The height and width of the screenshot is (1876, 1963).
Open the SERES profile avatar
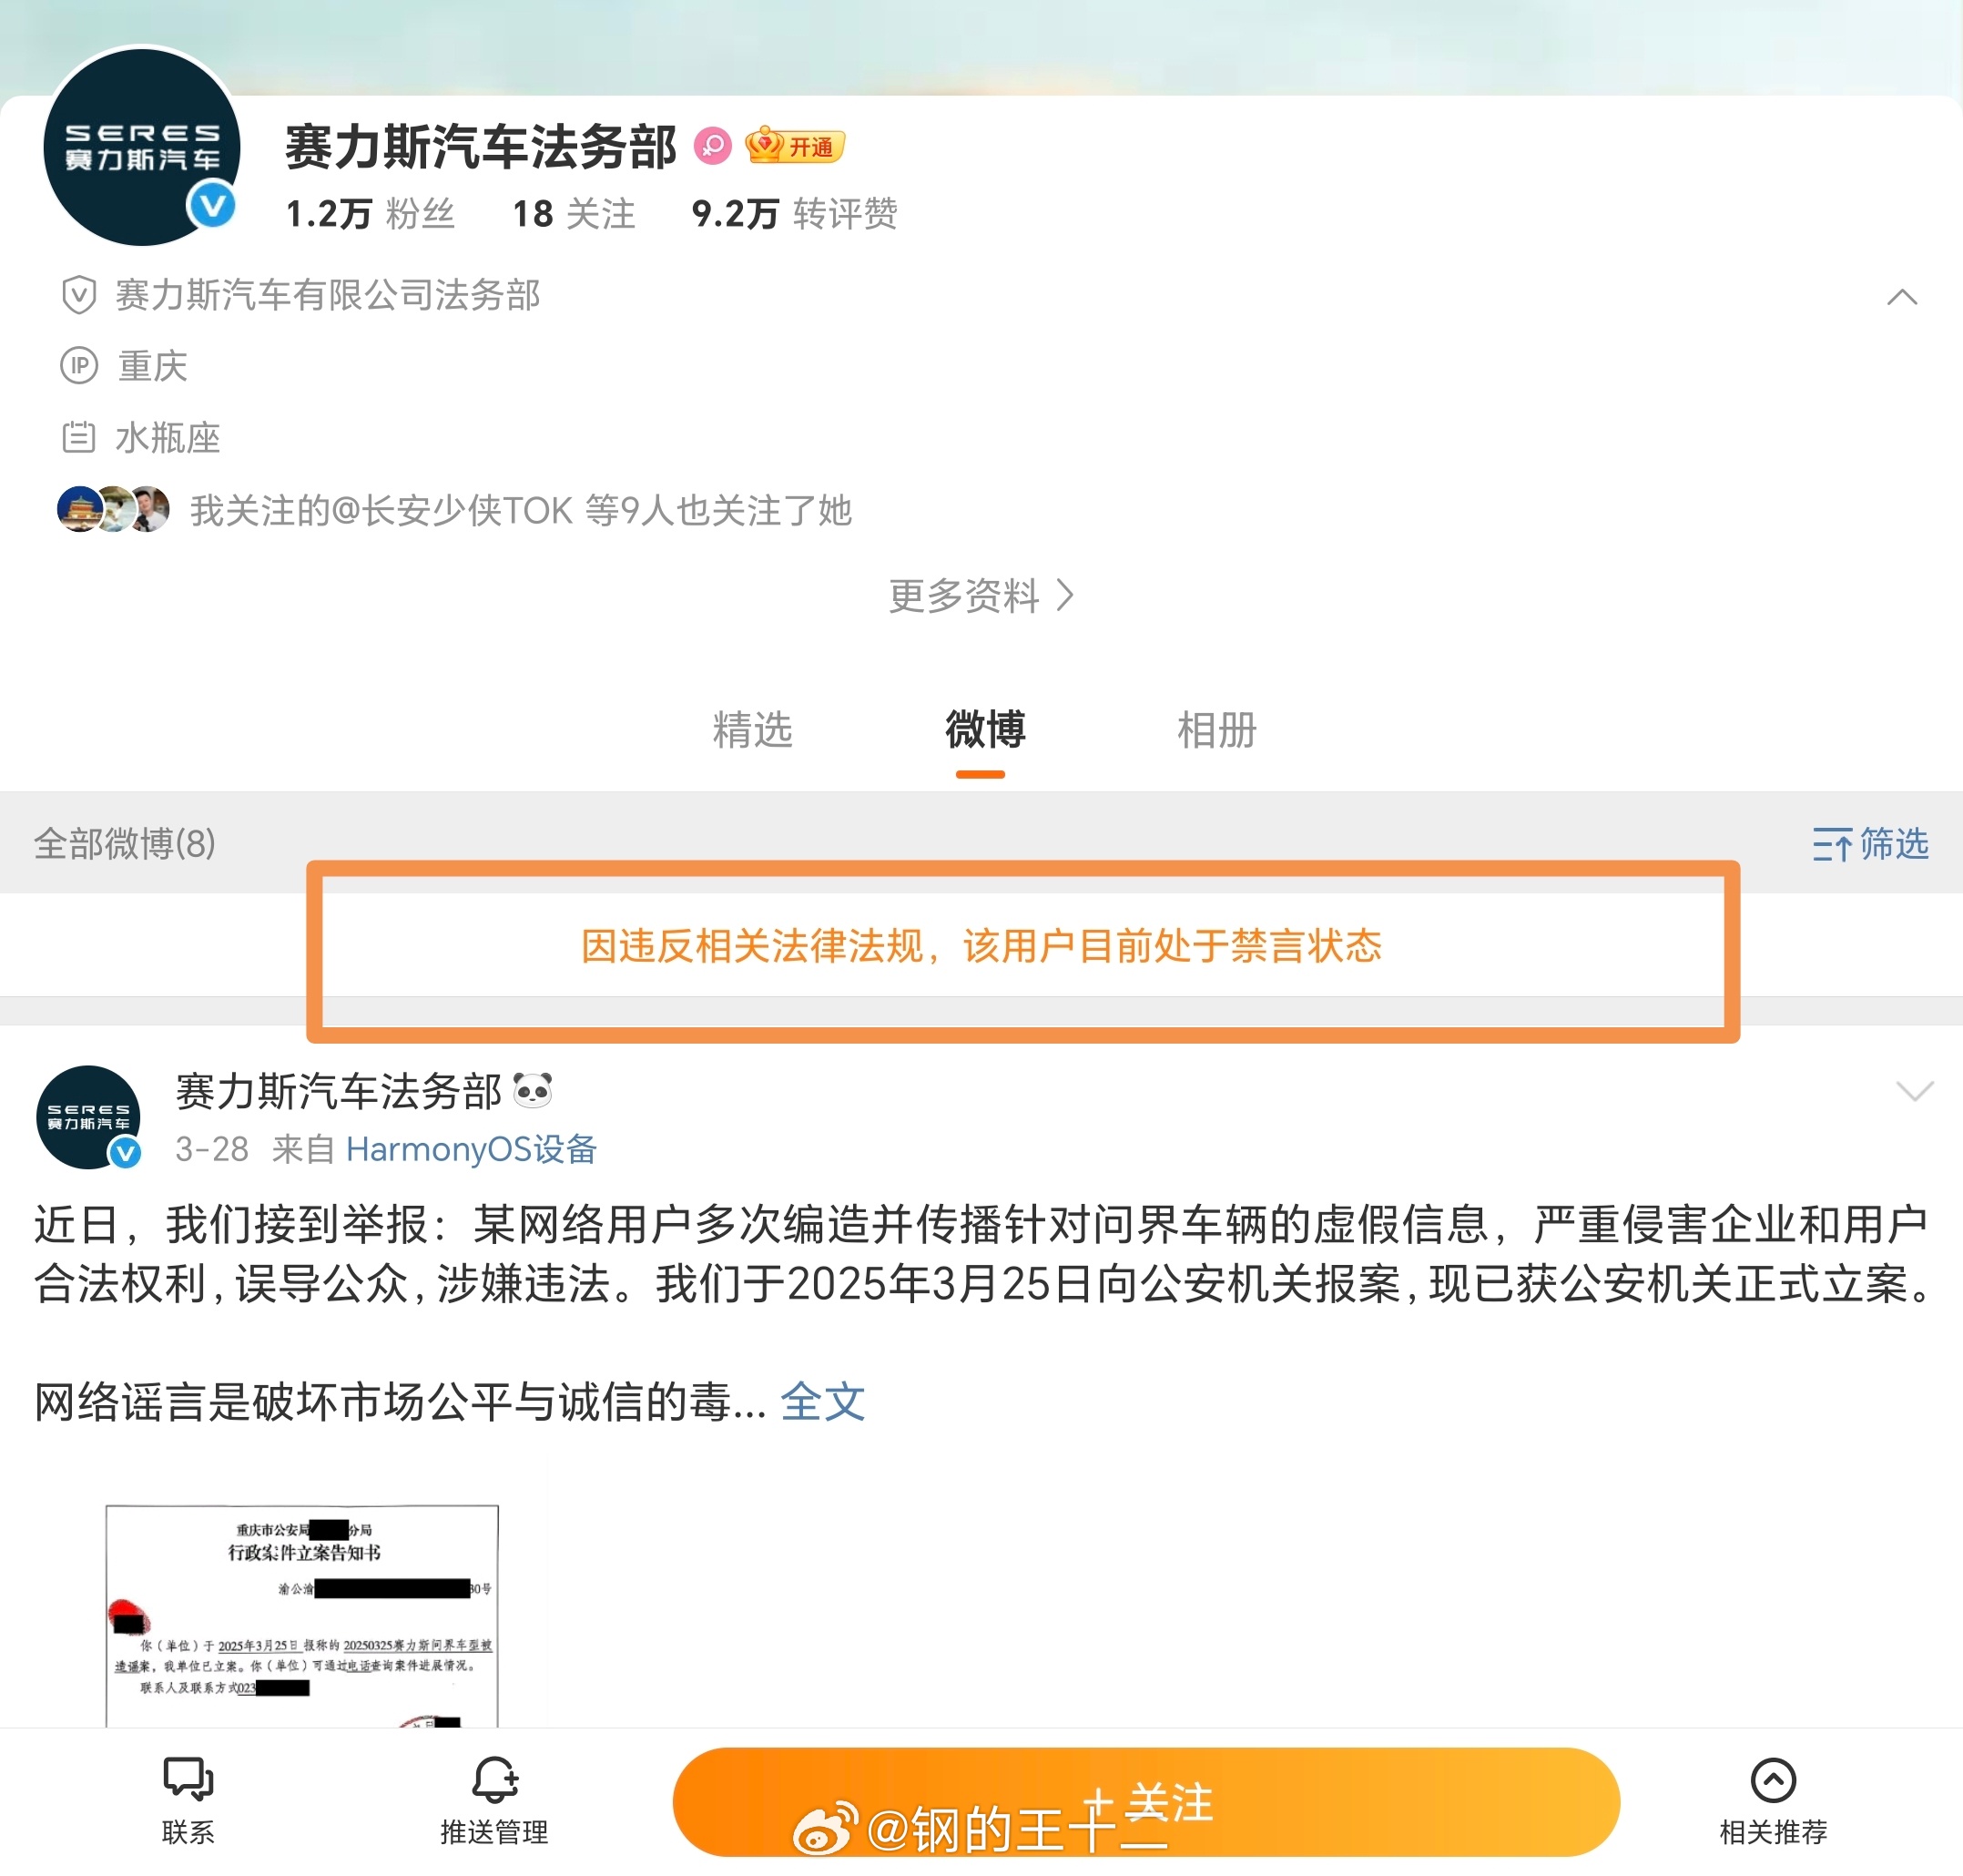(142, 147)
